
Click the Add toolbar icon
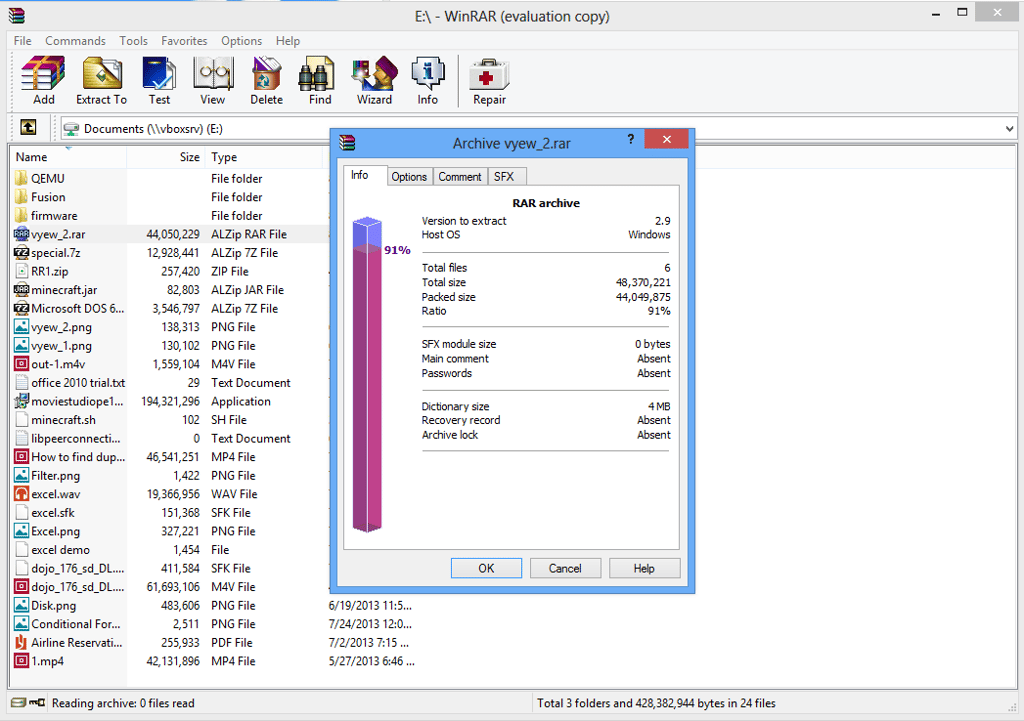43,80
